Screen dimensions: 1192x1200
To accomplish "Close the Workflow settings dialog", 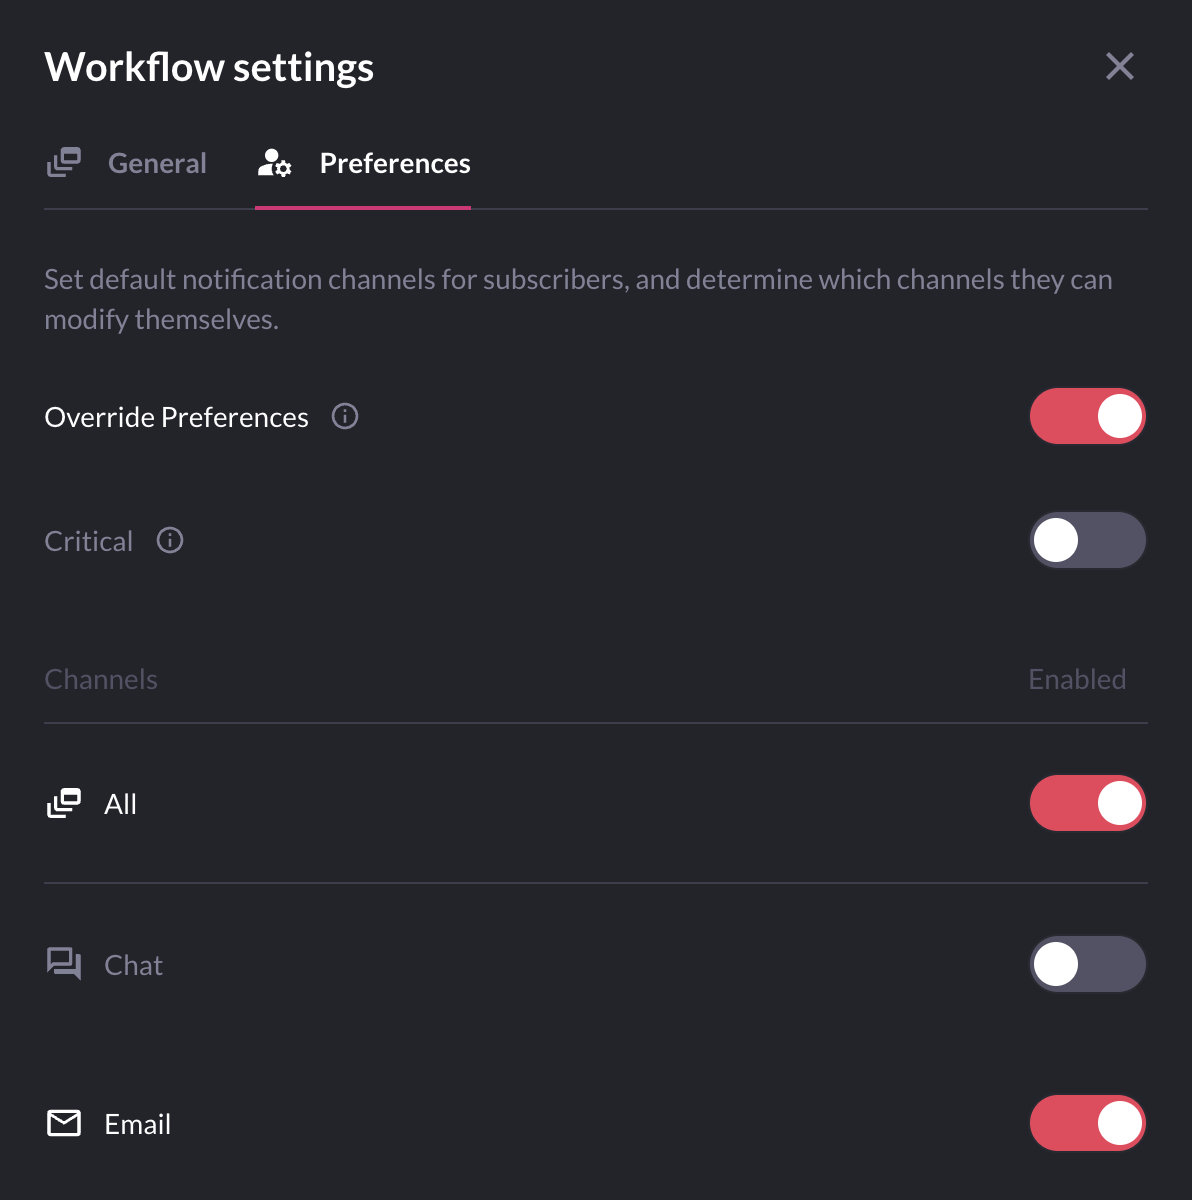I will click(x=1120, y=66).
